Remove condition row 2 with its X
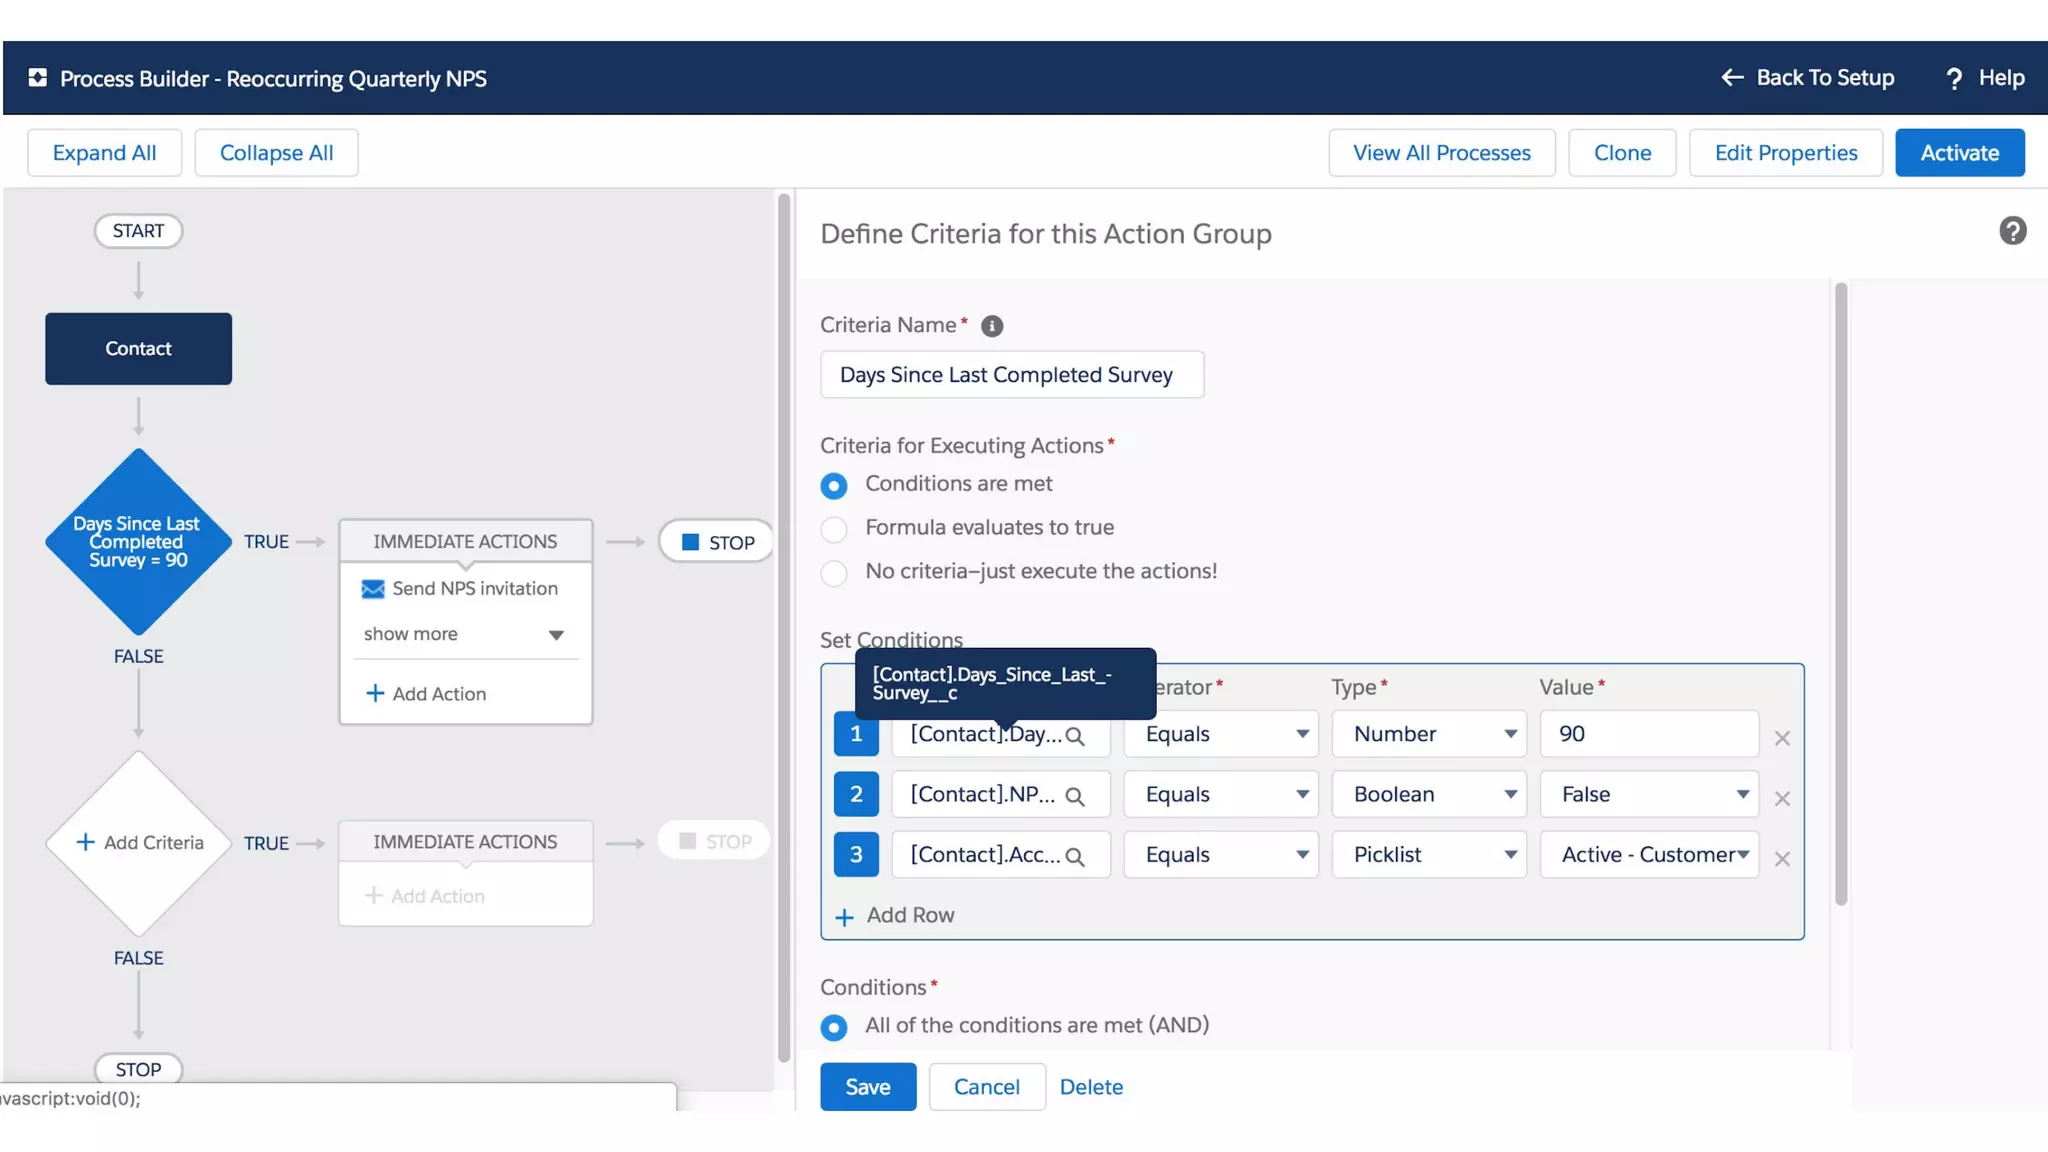Screen dimensions: 2048x1152 1782,798
